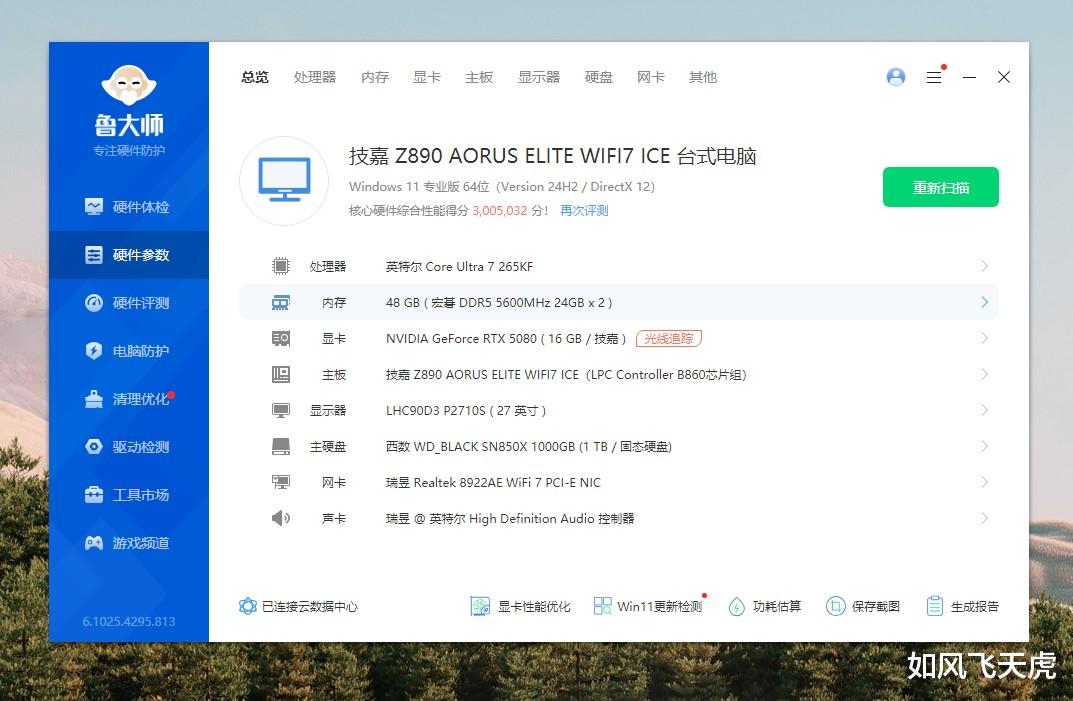Open 电脑防护 shield icon
Screen dimensions: 1073x701
[x=94, y=350]
